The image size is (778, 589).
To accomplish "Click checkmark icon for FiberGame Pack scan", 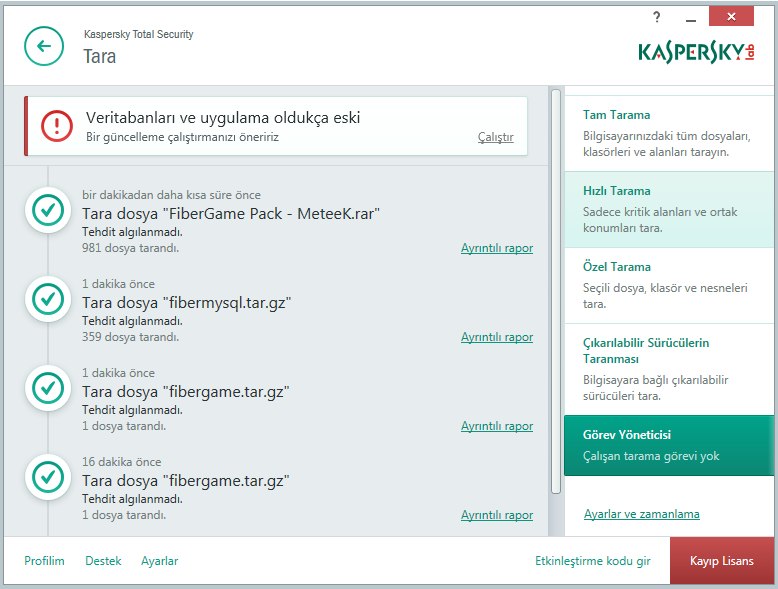I will [x=48, y=210].
